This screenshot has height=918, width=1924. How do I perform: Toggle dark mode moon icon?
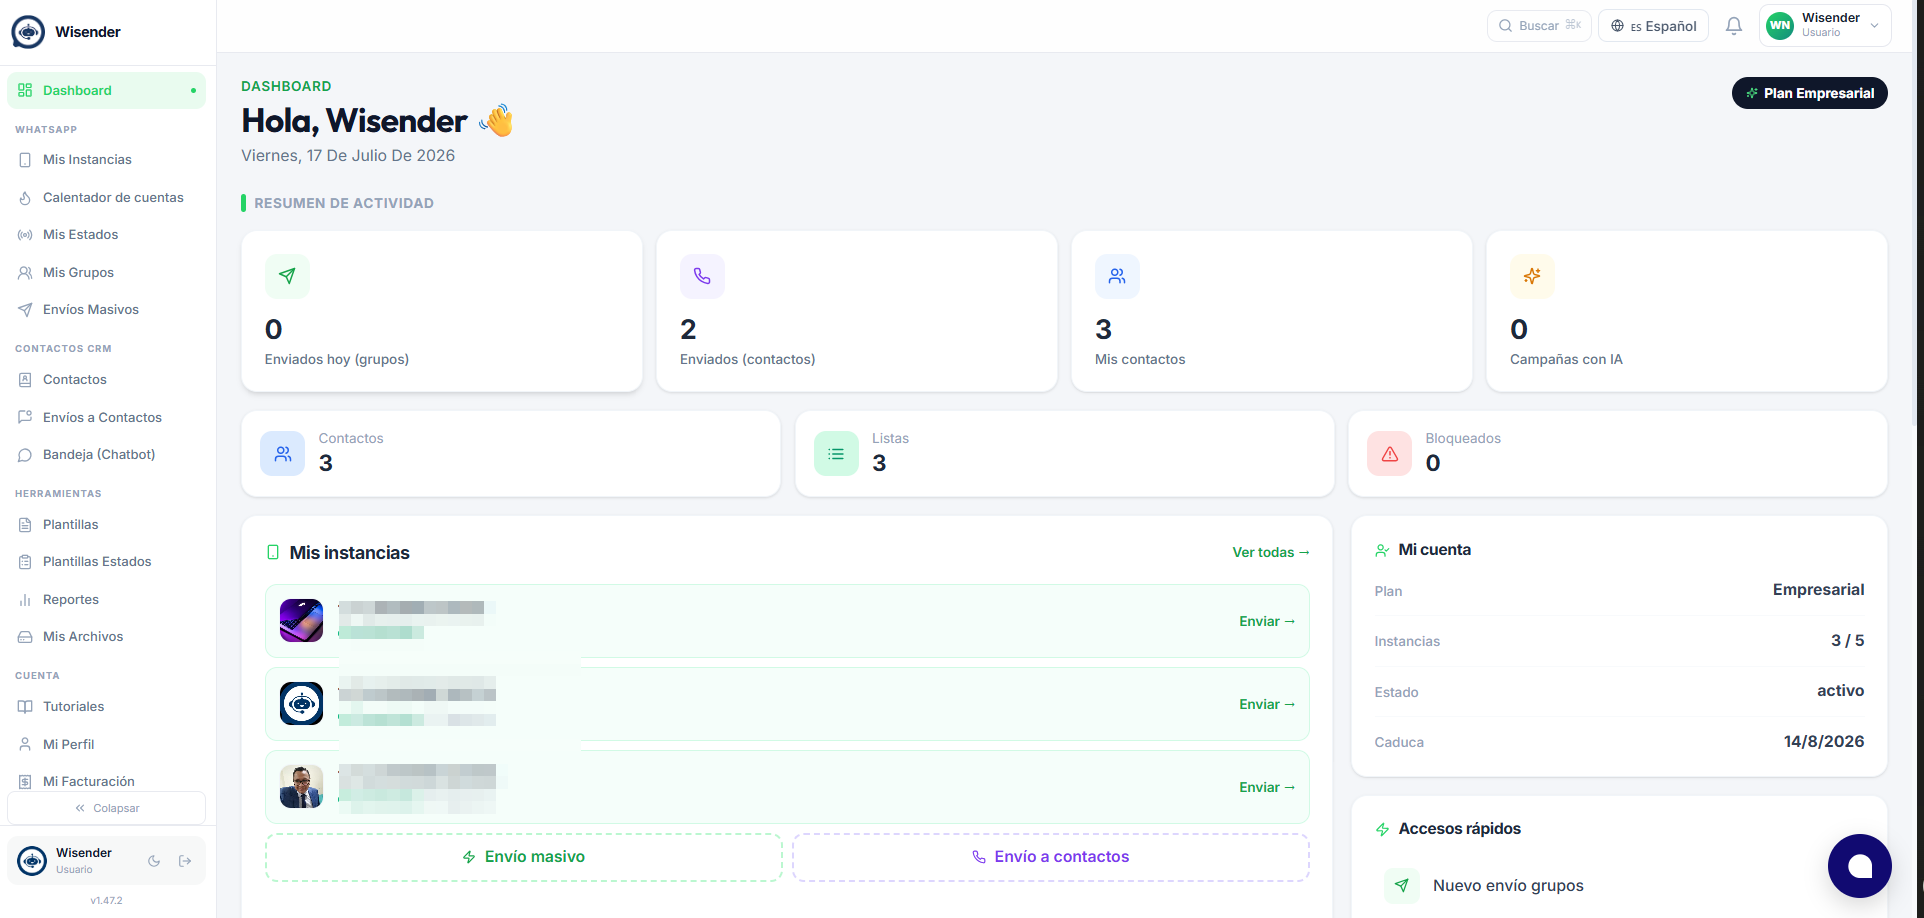(x=154, y=861)
